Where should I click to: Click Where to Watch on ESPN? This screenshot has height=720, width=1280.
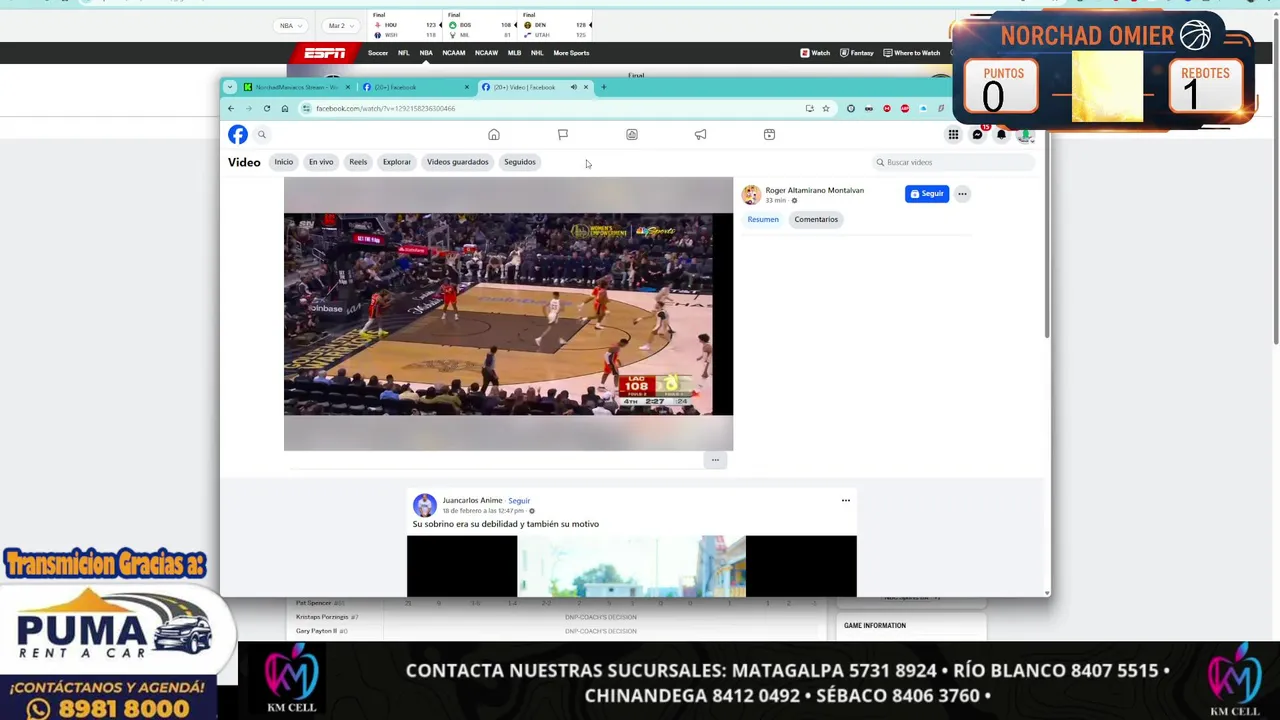tap(912, 53)
